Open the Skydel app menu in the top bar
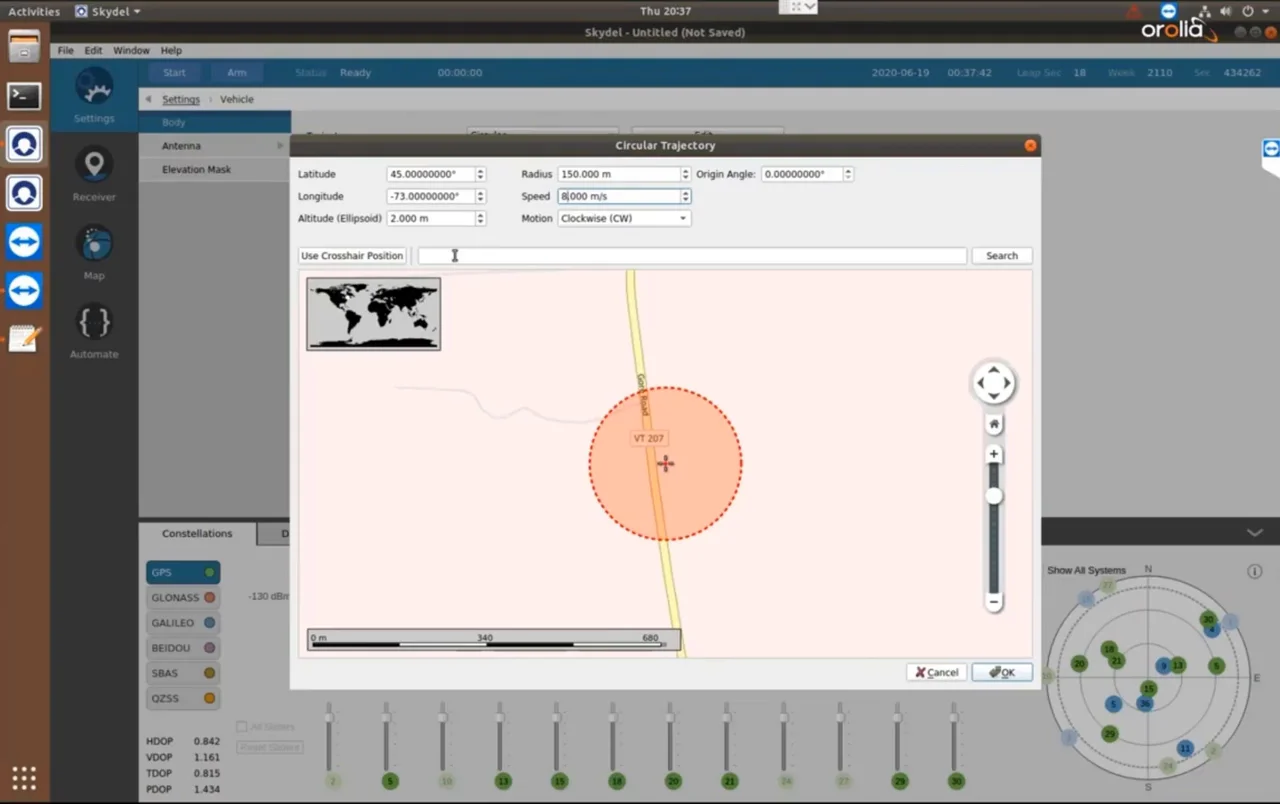1280x804 pixels. (x=108, y=11)
